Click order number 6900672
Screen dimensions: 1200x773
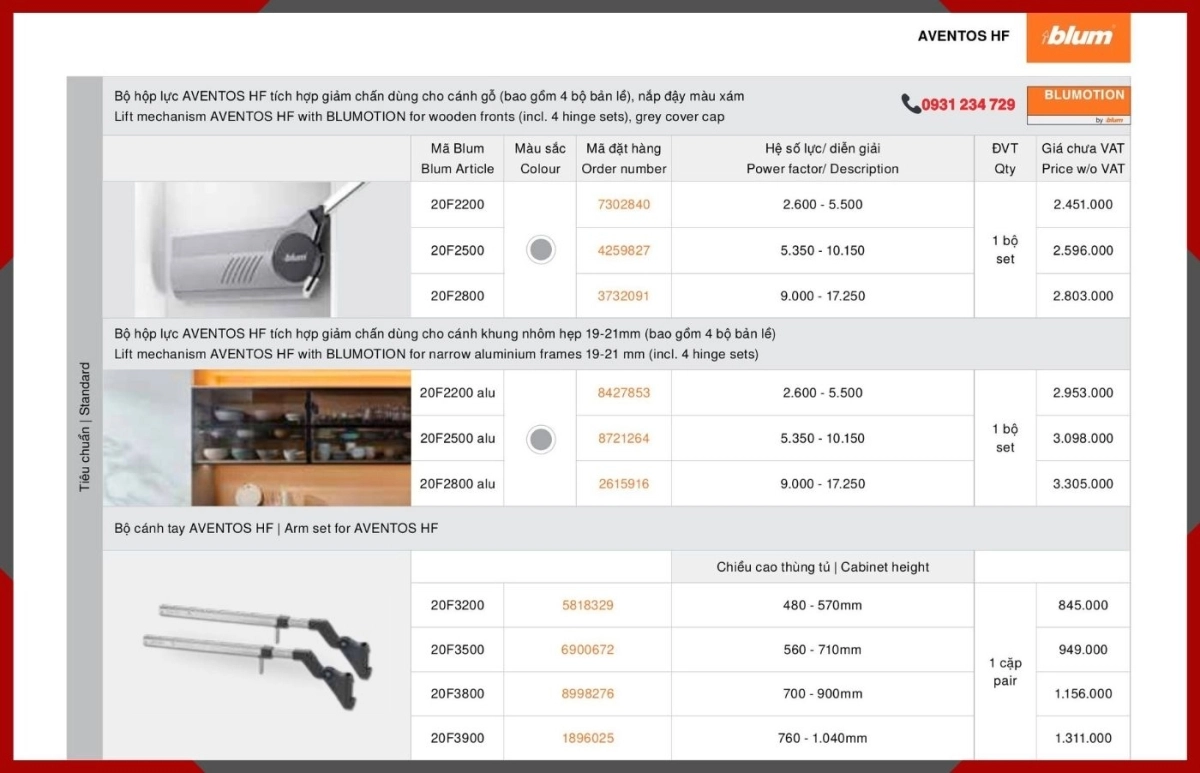pos(587,650)
